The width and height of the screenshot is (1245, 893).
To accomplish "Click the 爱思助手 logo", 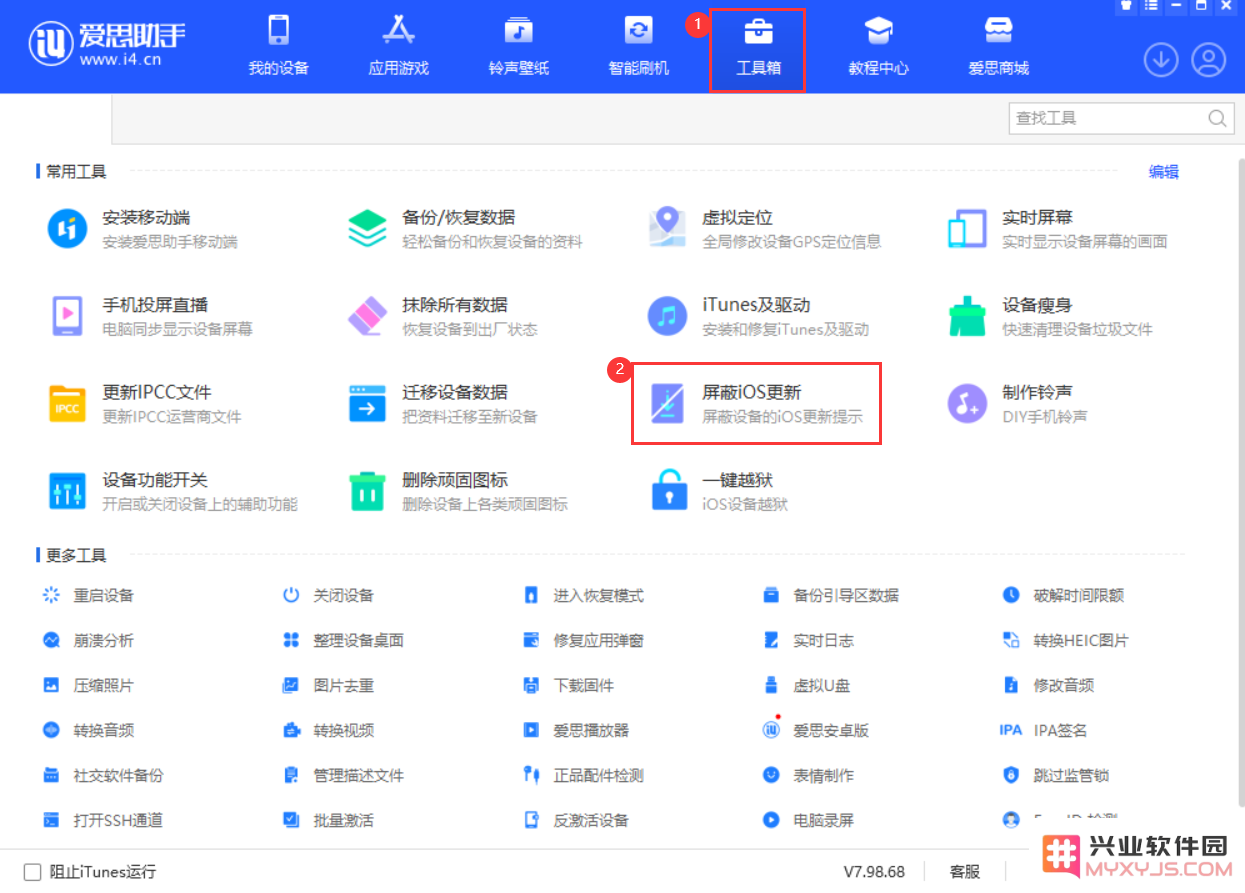I will (107, 44).
